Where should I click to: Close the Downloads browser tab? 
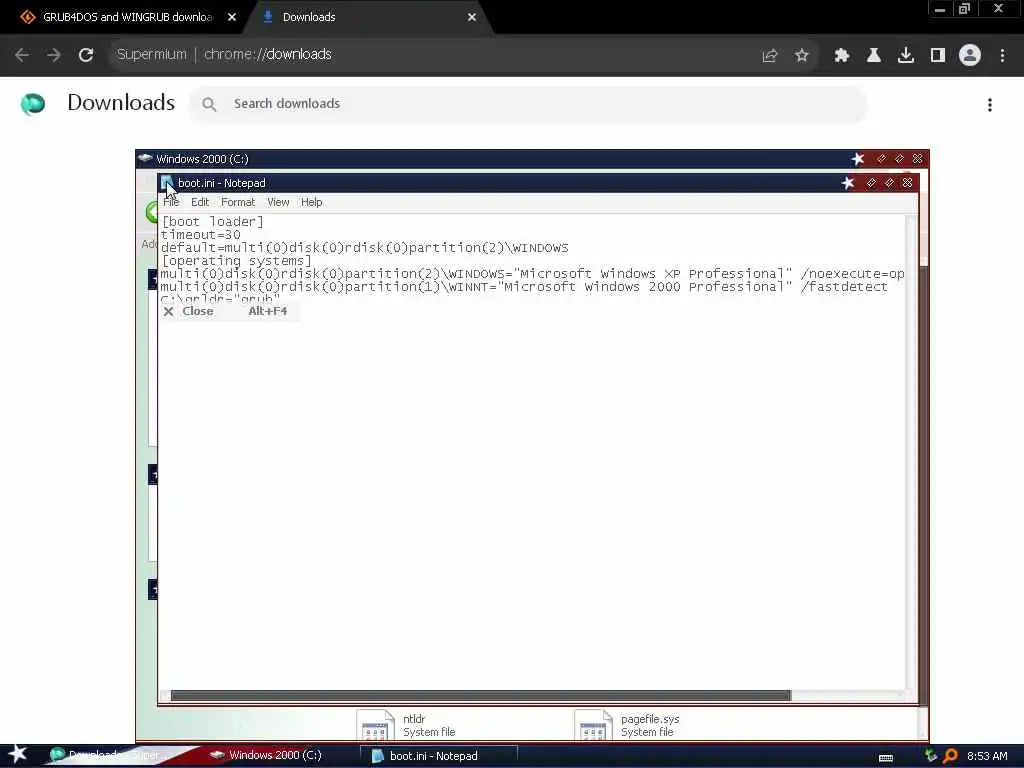tap(472, 17)
